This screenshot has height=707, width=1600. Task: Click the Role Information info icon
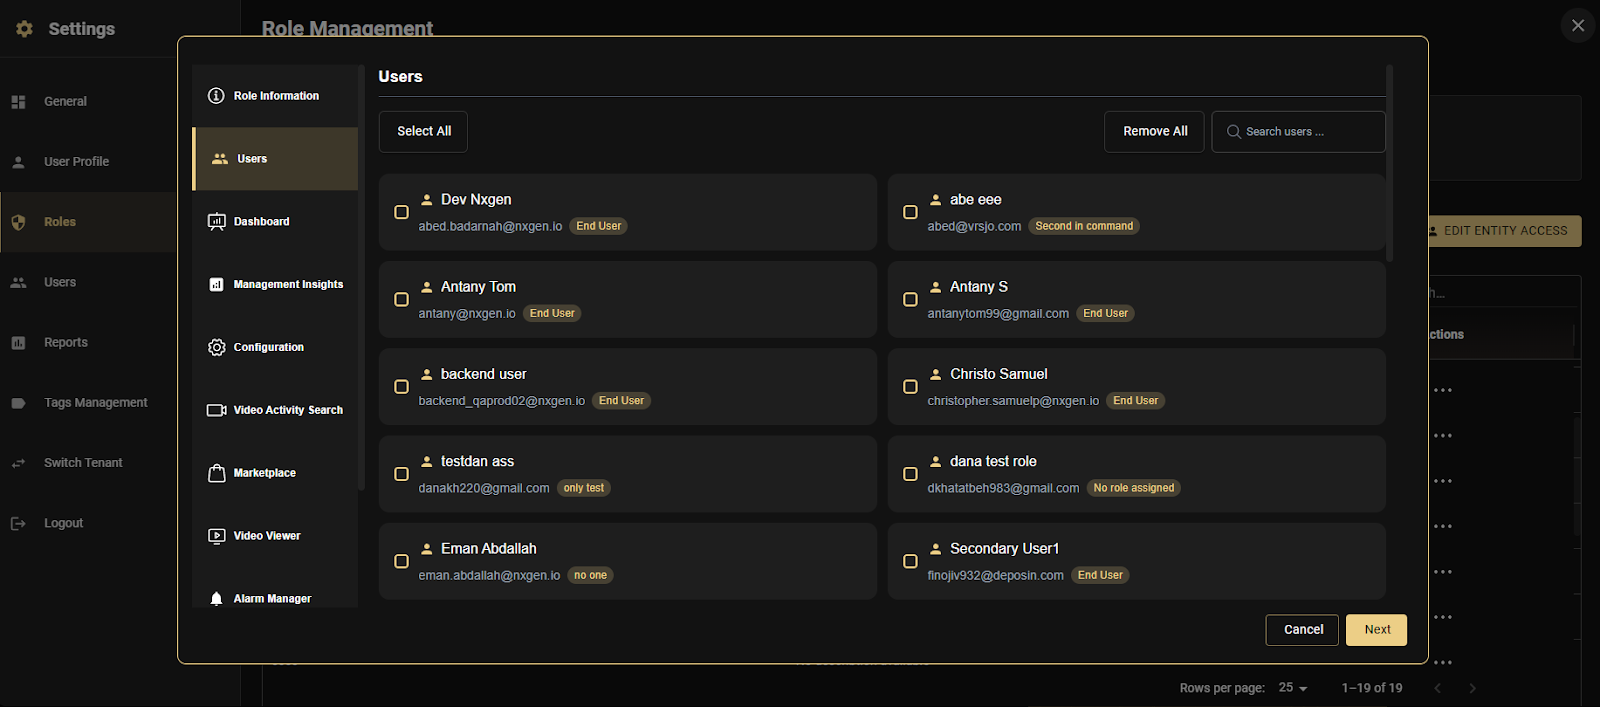click(x=216, y=96)
